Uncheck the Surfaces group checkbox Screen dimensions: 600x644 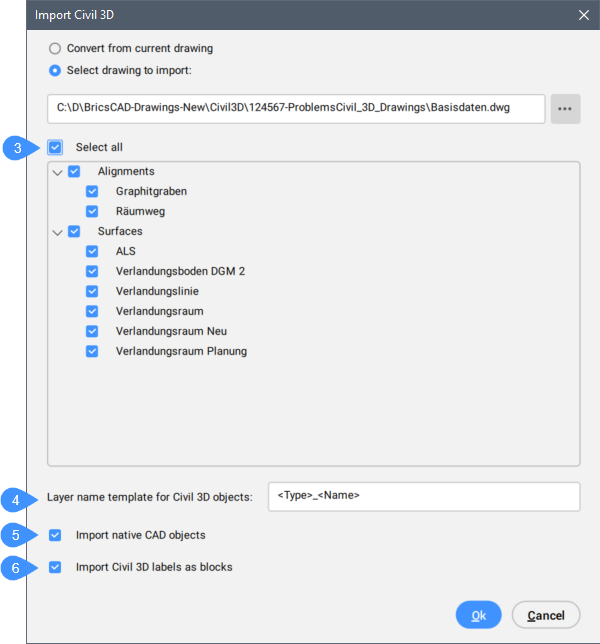point(74,232)
